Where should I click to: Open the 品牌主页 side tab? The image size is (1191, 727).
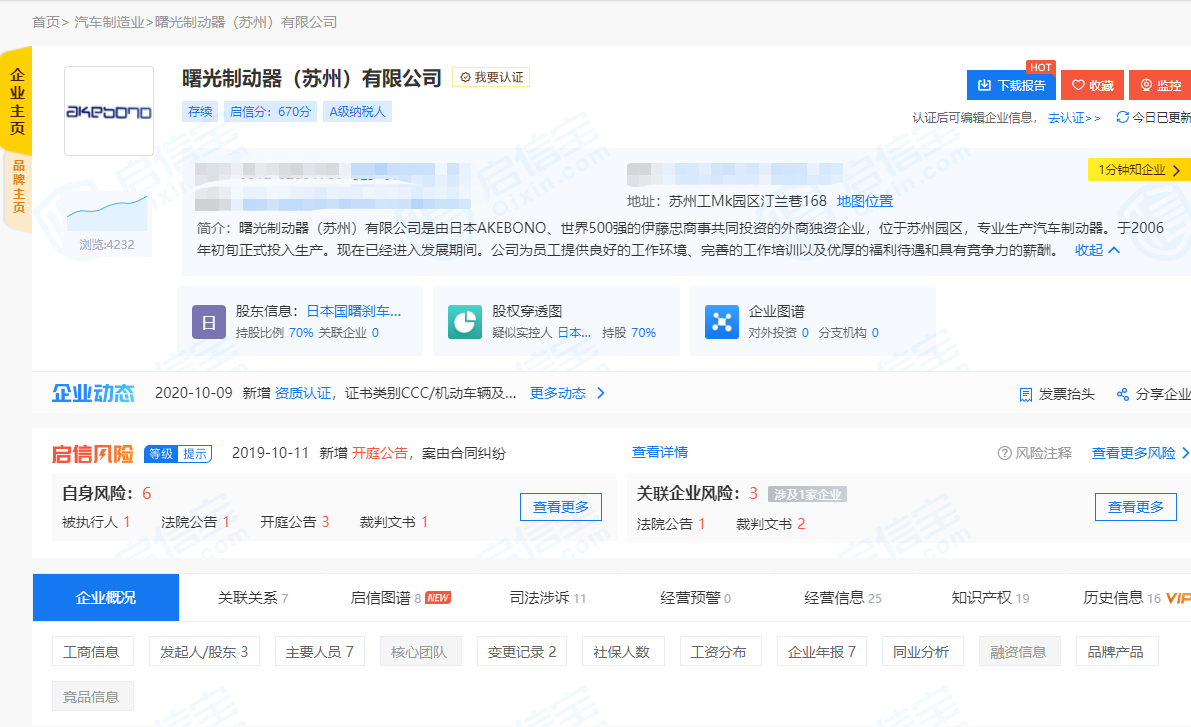18,187
